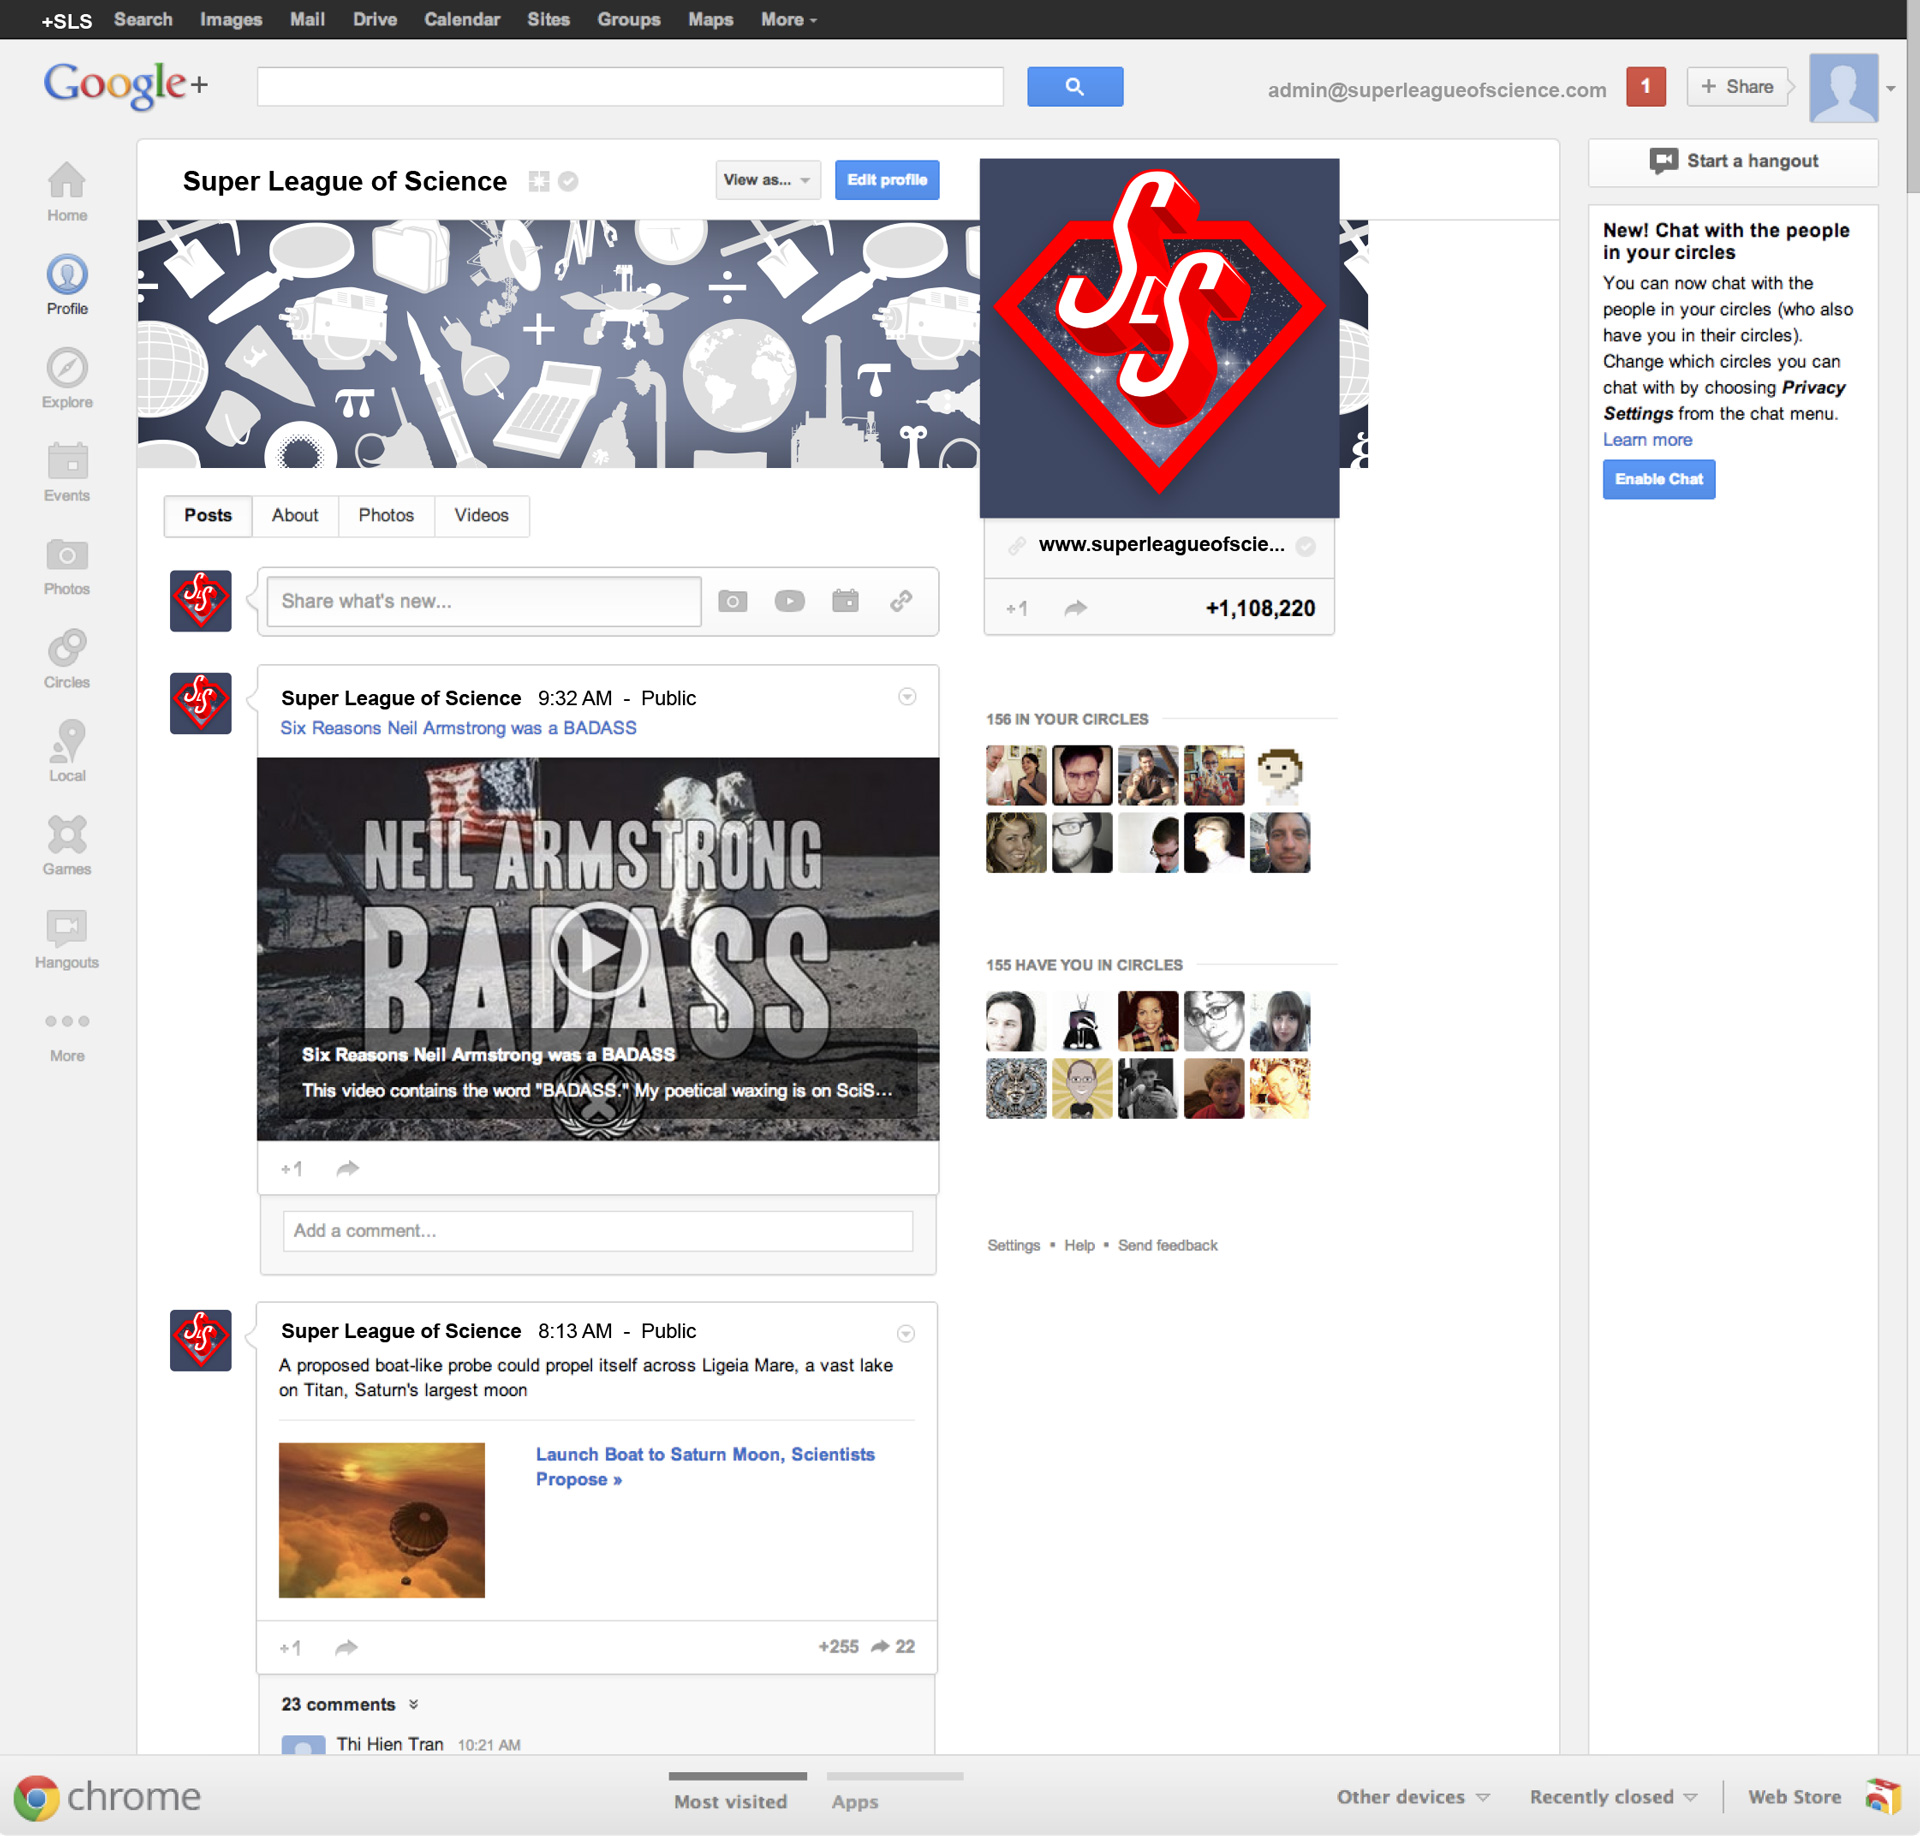Select the Apps tab
Viewport: 1920px width, 1836px height.
click(855, 1800)
